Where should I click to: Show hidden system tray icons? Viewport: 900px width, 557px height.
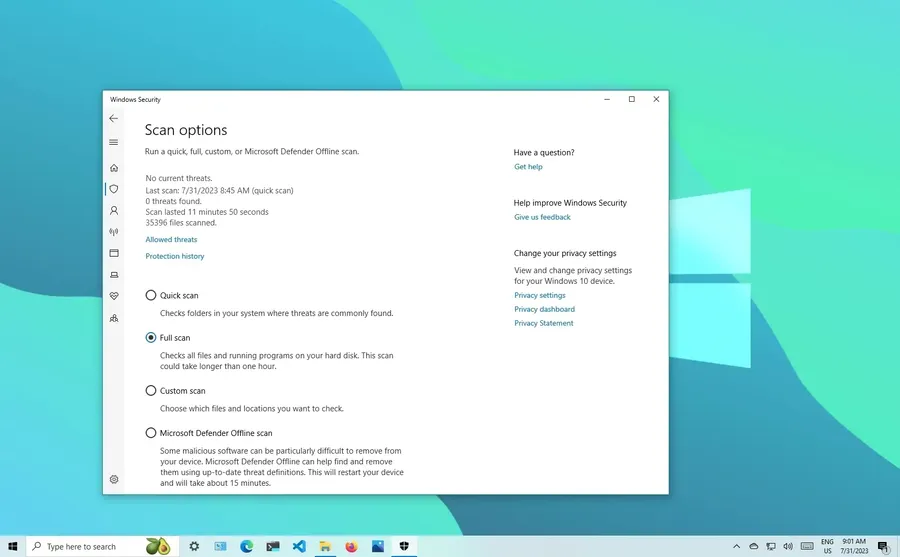pos(736,546)
